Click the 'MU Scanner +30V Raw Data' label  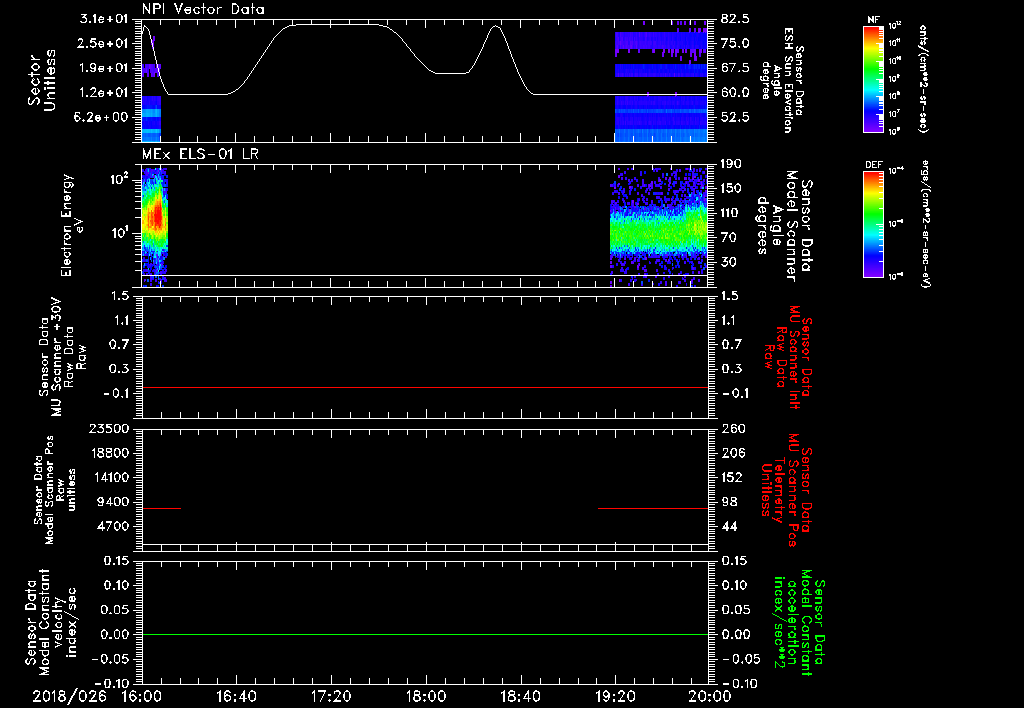tap(62, 357)
